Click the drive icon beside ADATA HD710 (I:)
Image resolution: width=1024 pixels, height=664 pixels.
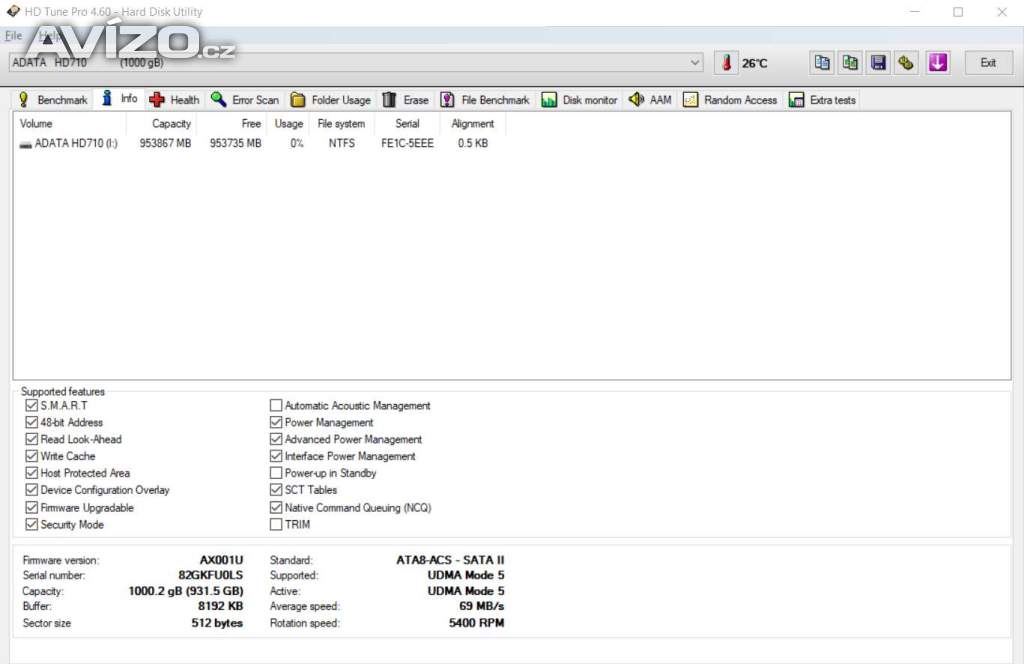point(25,144)
